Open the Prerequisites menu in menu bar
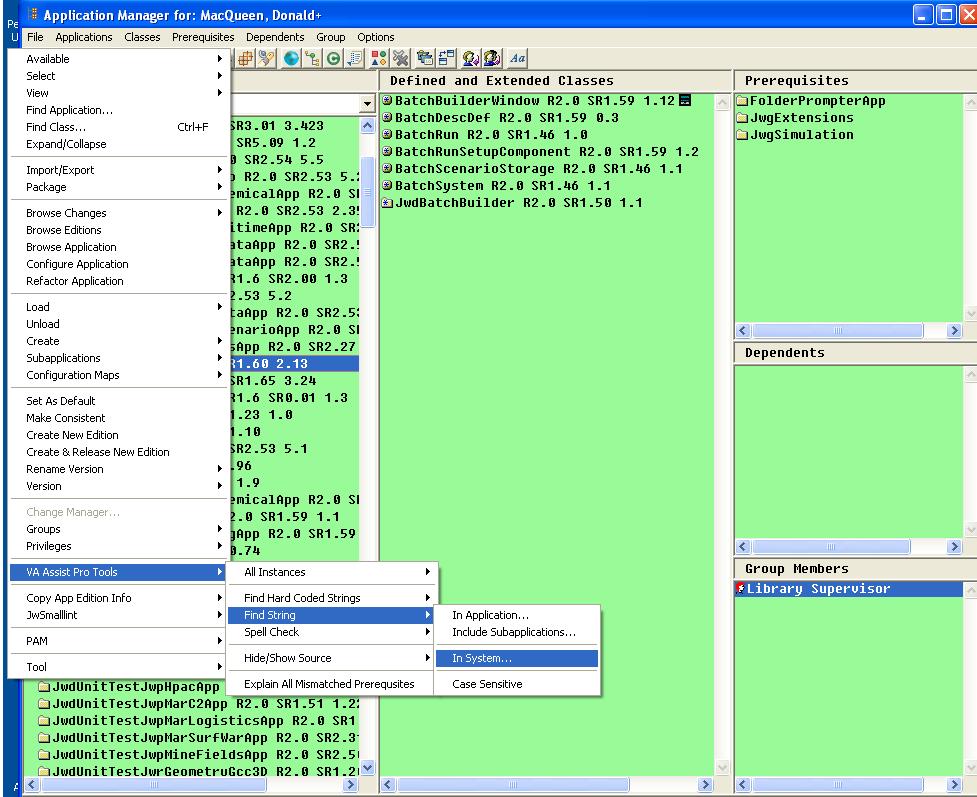Viewport: 977px width, 797px height. point(203,37)
